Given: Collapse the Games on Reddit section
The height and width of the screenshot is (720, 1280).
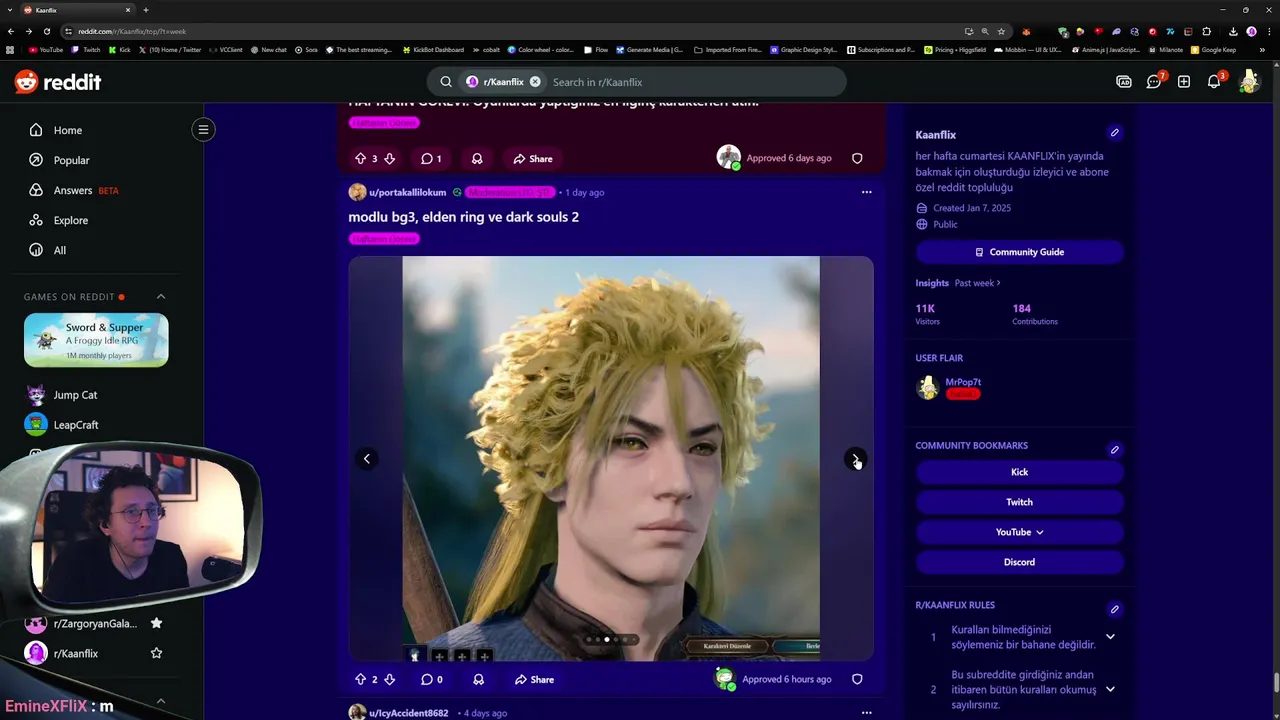Looking at the screenshot, I should pyautogui.click(x=160, y=296).
